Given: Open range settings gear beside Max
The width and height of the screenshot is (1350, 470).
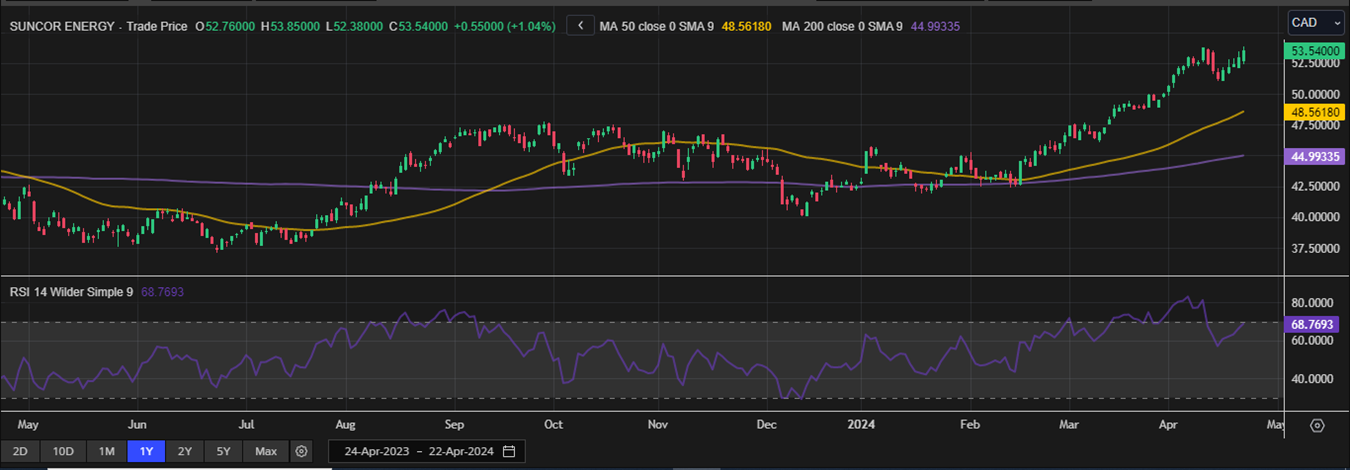Looking at the screenshot, I should [301, 451].
